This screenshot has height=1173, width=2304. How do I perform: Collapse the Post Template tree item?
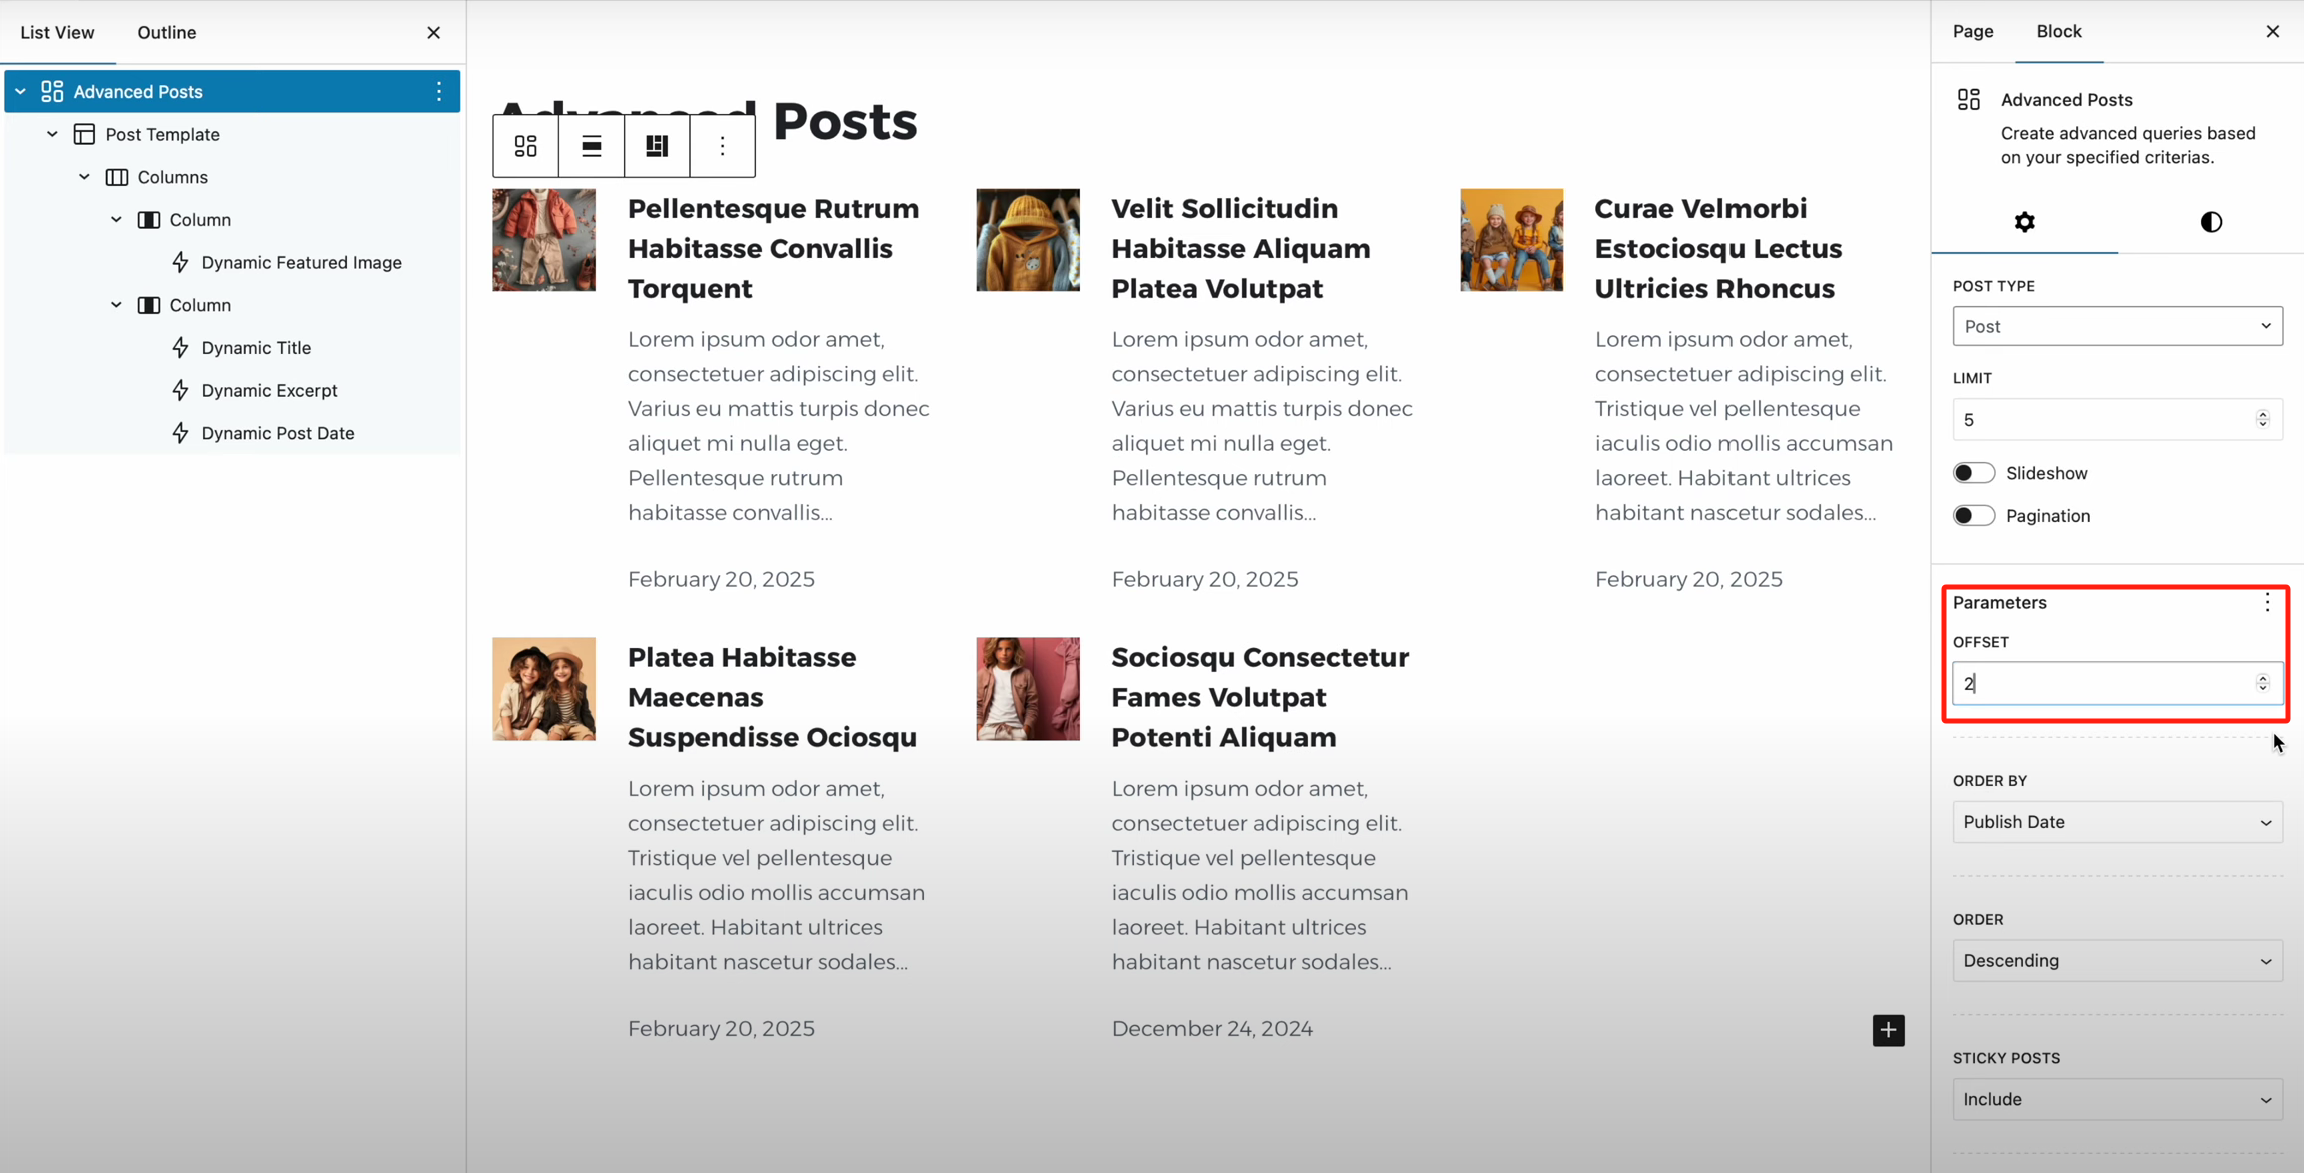pos(53,134)
